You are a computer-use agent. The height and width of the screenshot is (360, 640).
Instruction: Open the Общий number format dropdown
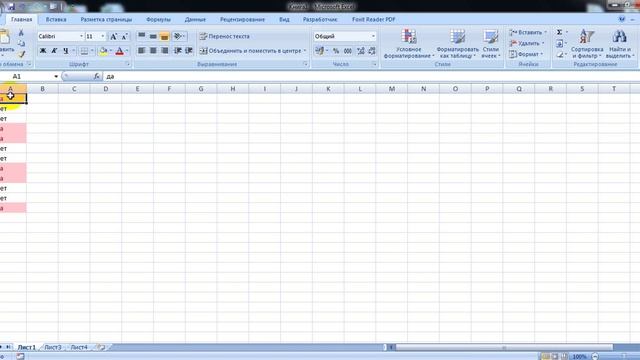pyautogui.click(x=373, y=36)
